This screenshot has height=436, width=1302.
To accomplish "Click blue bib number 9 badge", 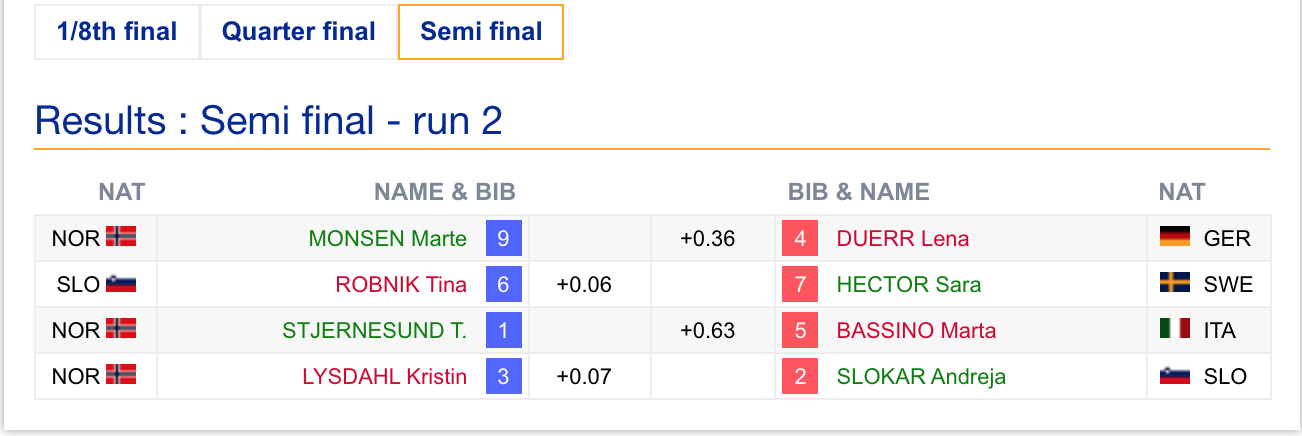I will (503, 238).
